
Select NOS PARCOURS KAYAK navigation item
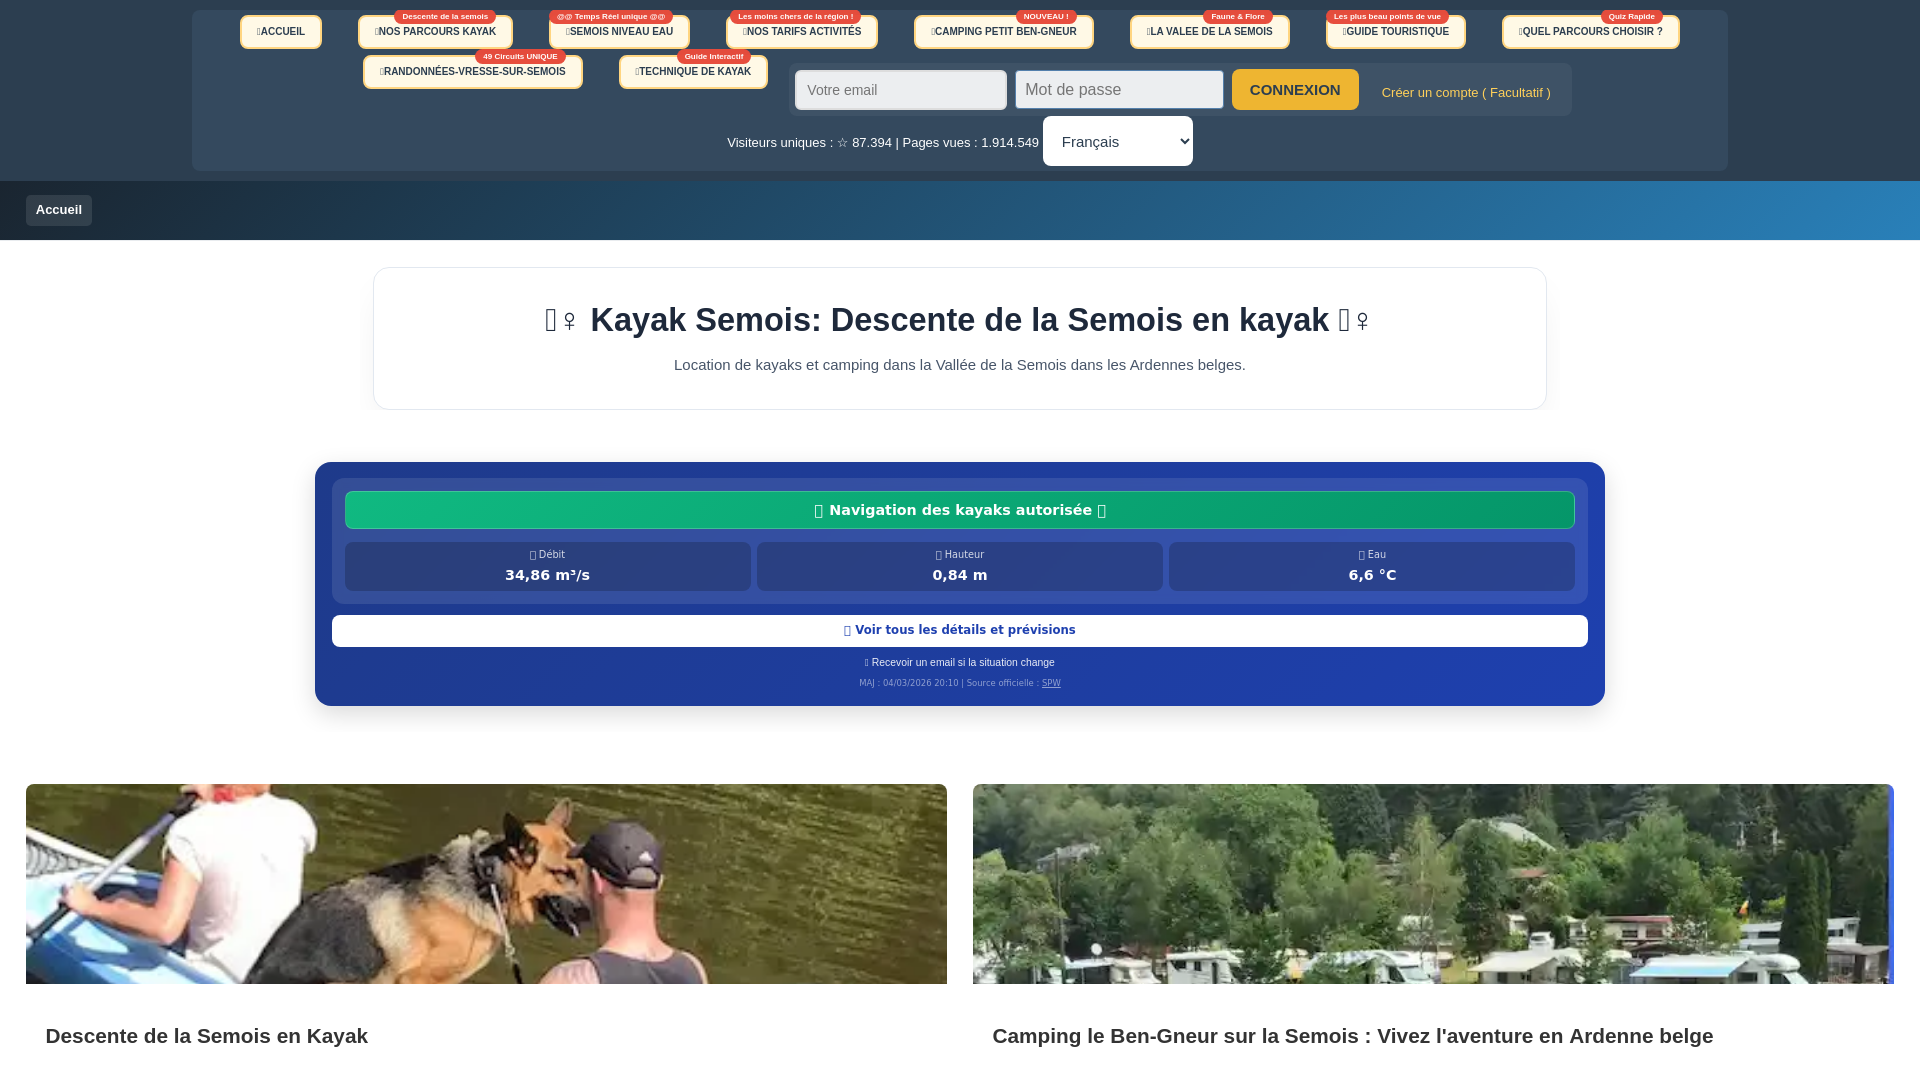435,31
